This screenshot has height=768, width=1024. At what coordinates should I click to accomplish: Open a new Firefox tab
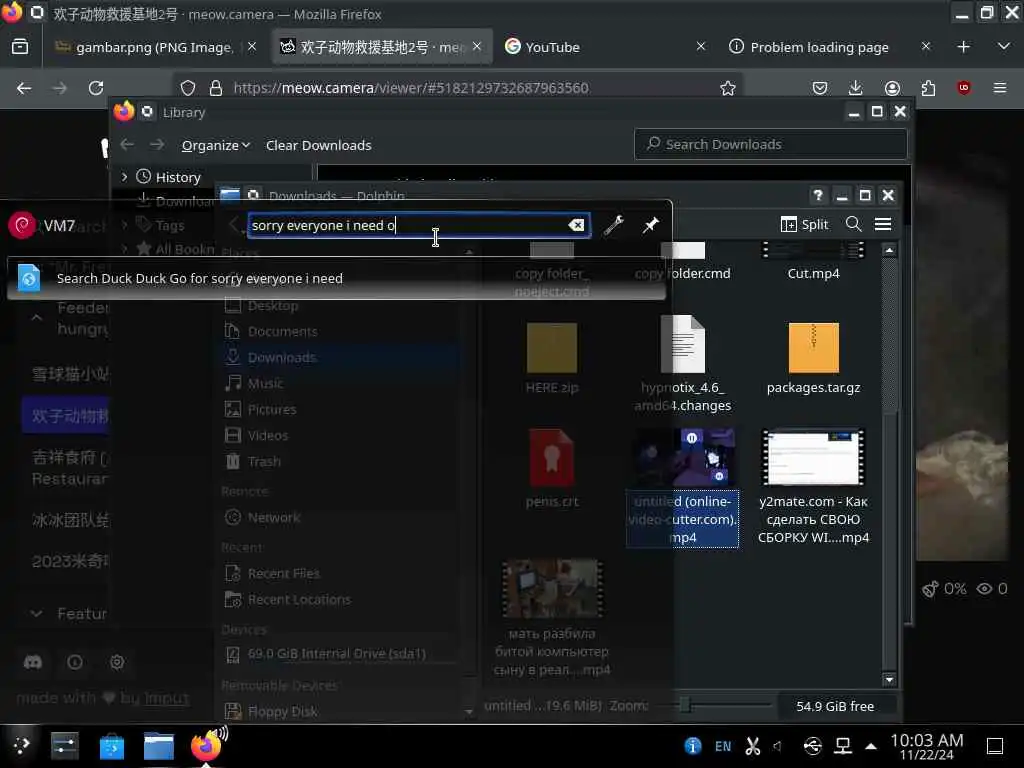(x=963, y=47)
